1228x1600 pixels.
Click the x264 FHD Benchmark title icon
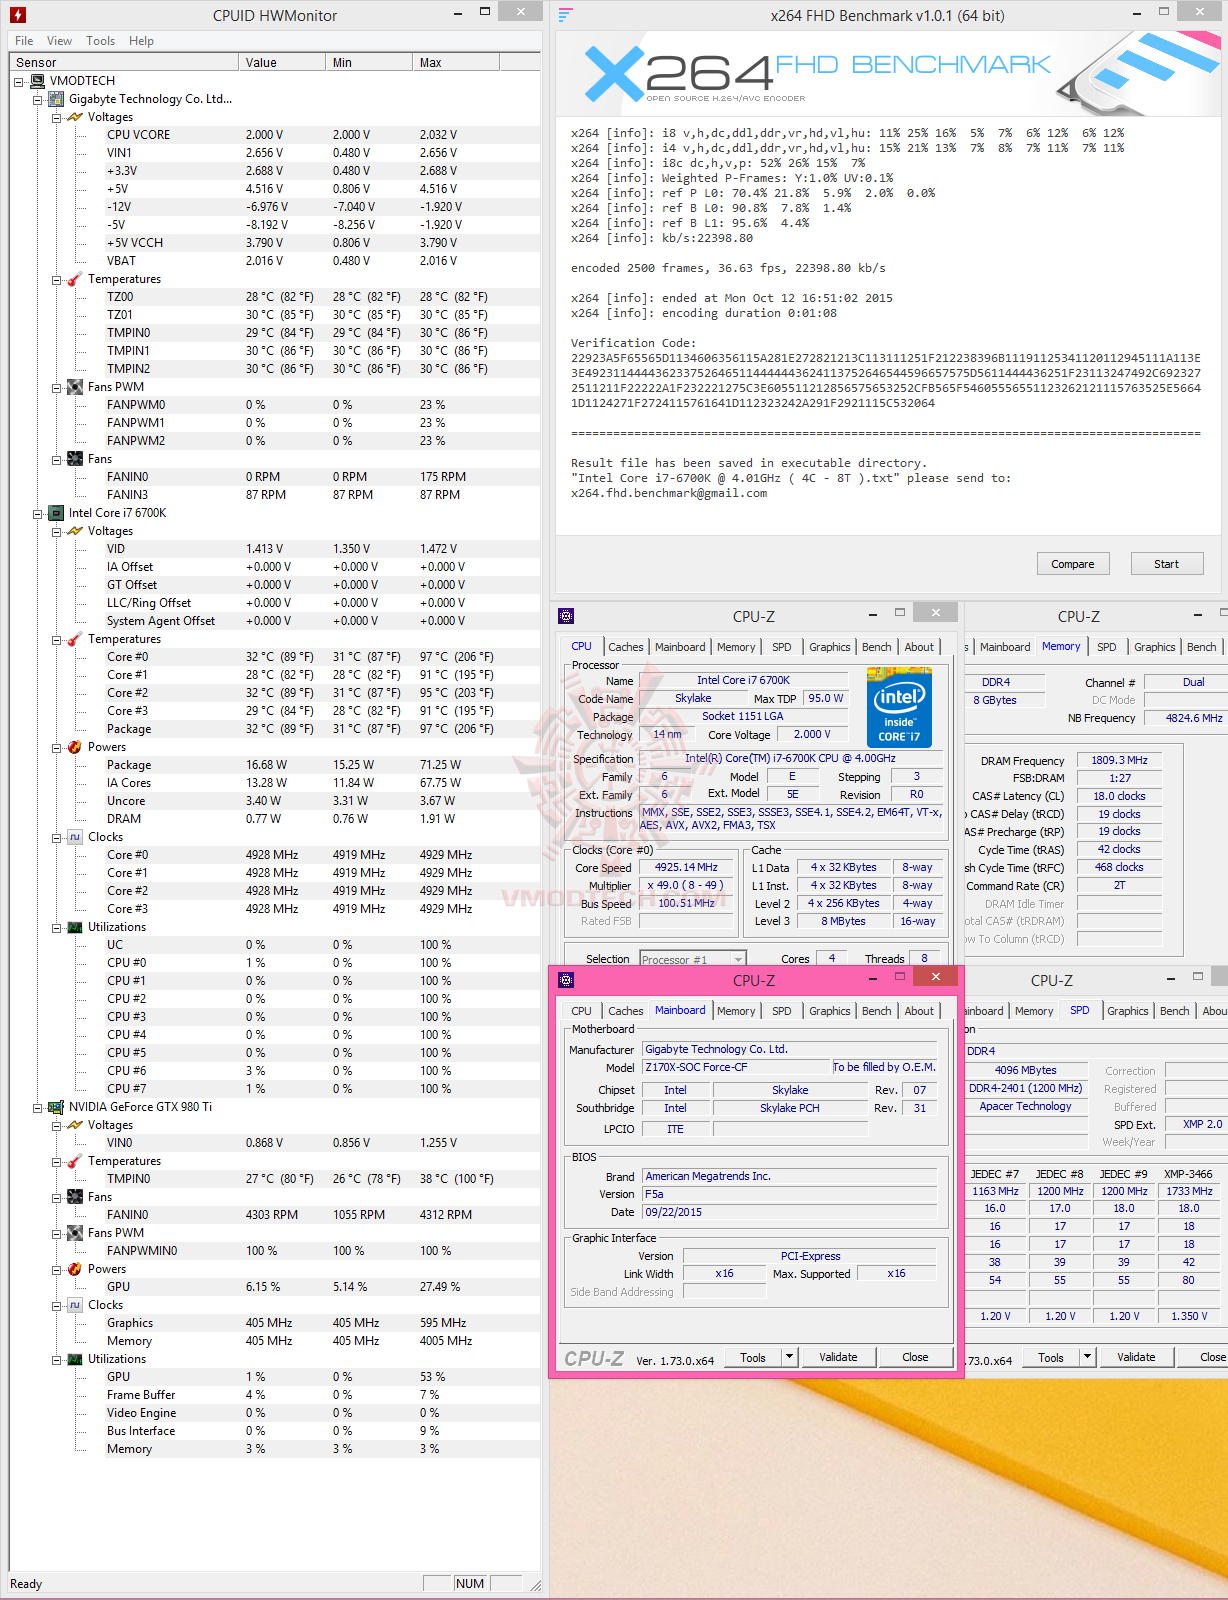565,15
